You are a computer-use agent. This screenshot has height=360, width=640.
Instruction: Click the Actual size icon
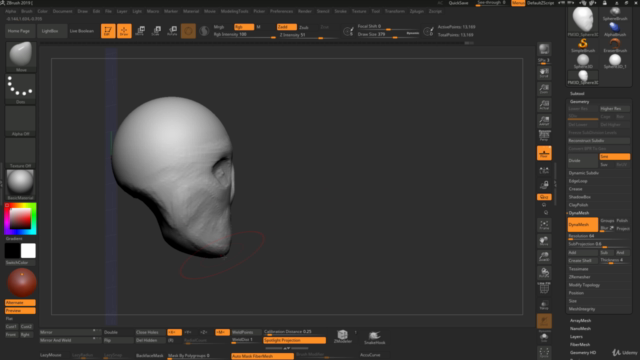pos(544,104)
